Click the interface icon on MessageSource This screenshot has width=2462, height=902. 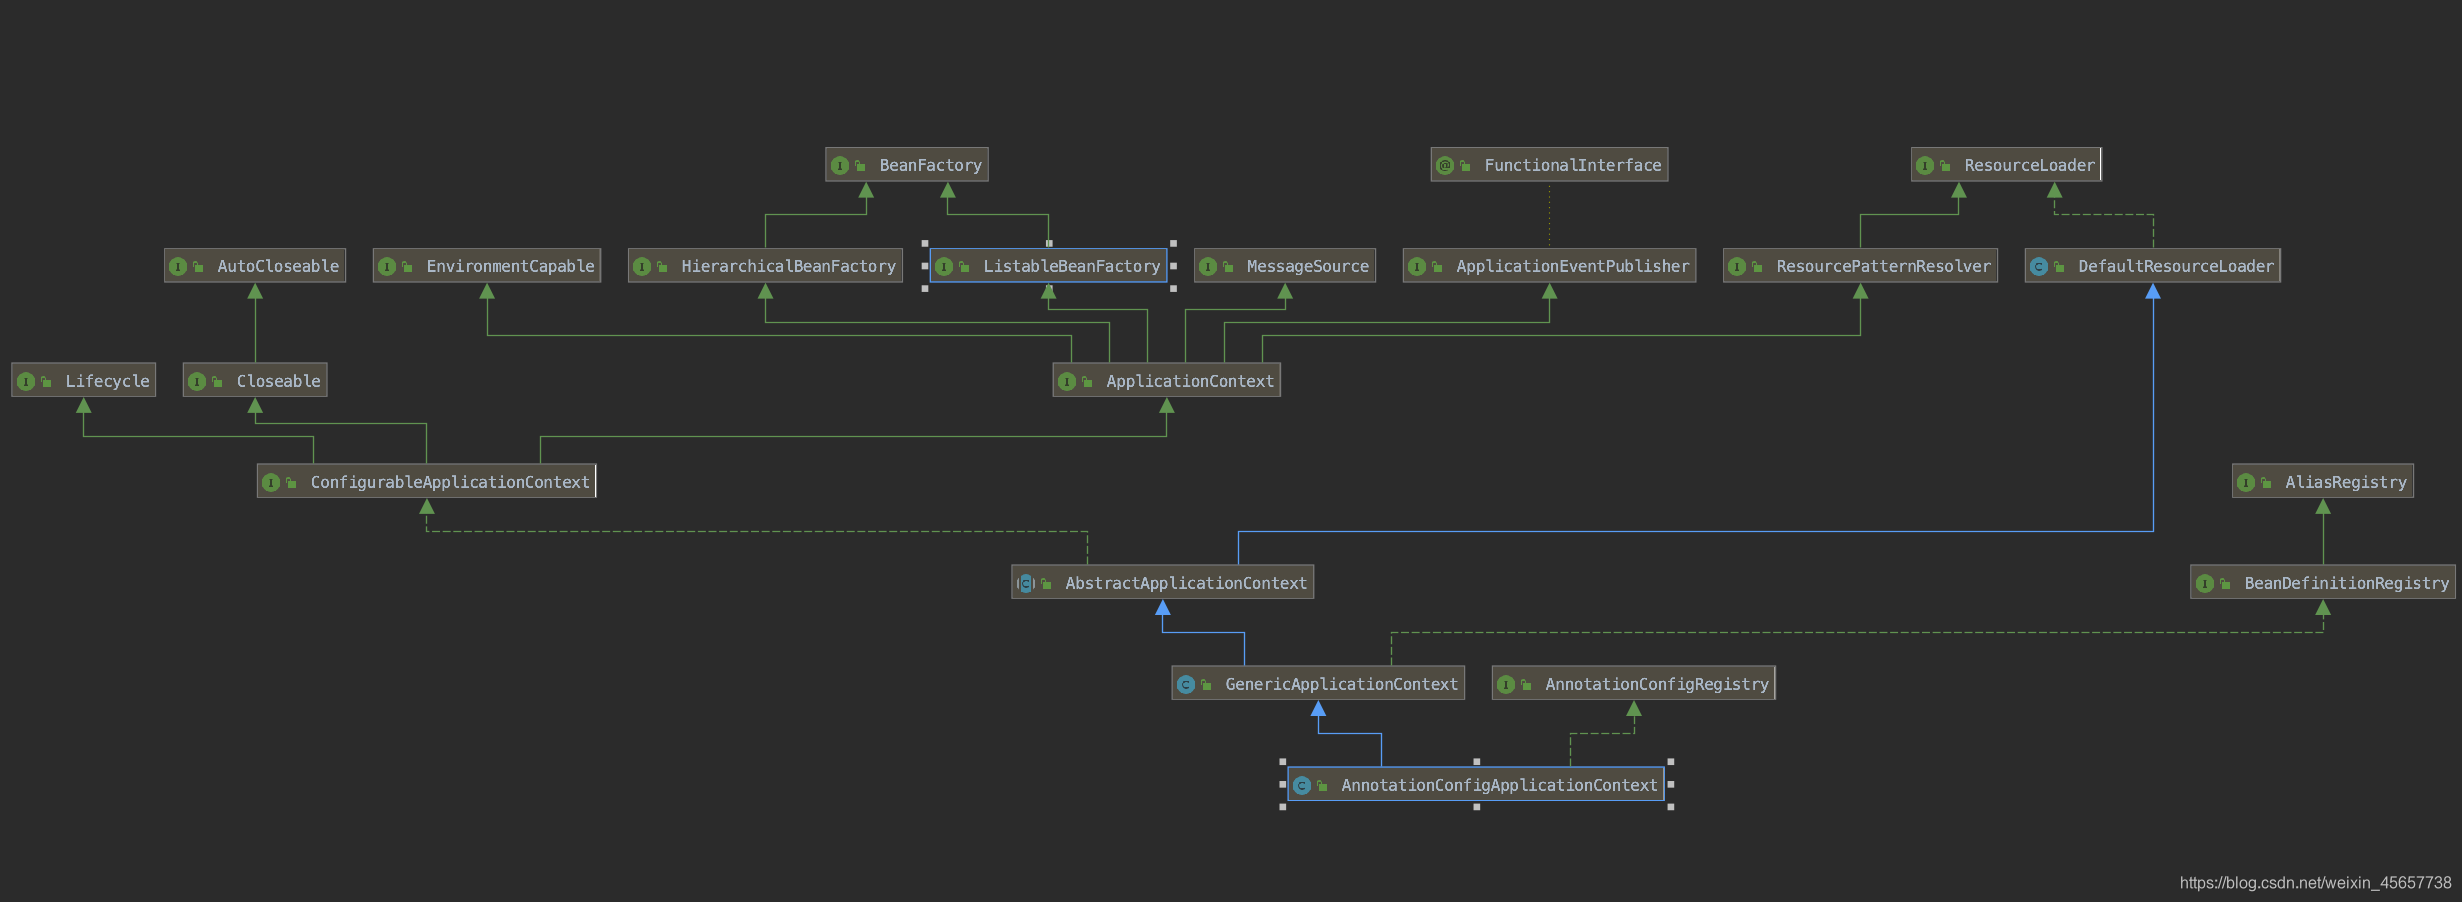click(x=1208, y=267)
